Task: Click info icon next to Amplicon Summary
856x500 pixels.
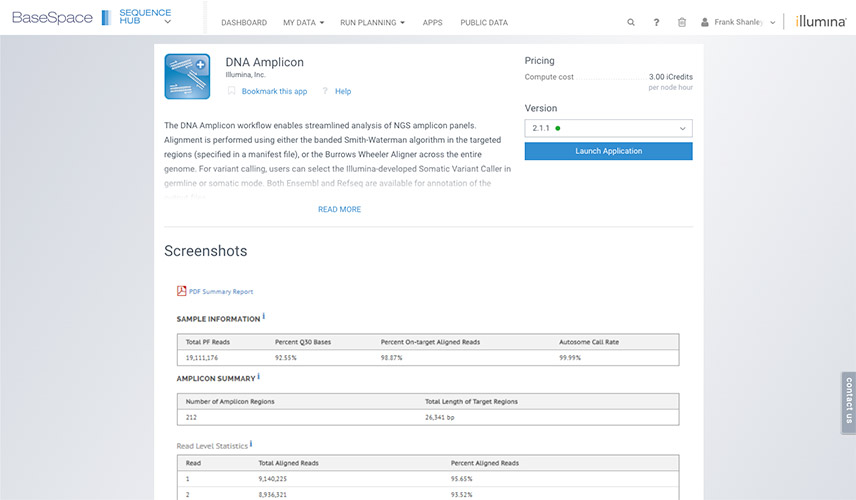Action: [259, 377]
